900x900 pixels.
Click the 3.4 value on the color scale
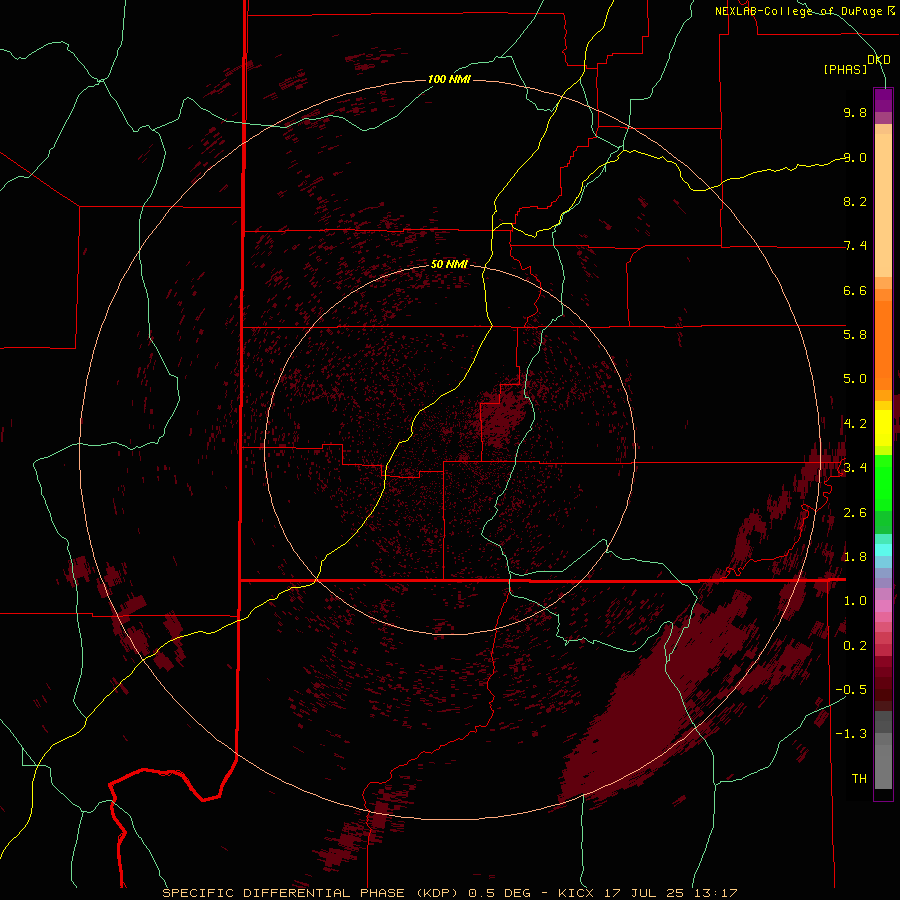(x=855, y=468)
